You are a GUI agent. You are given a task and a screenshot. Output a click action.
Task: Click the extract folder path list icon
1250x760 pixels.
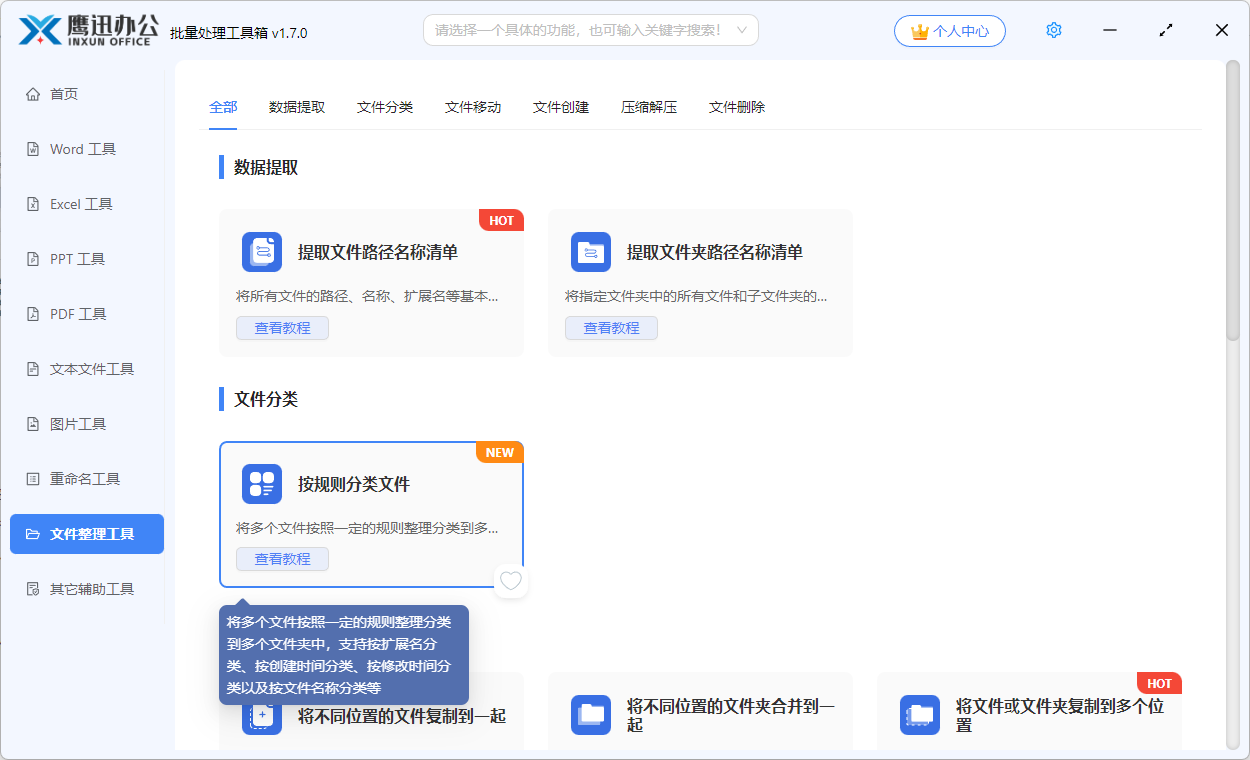pyautogui.click(x=591, y=252)
